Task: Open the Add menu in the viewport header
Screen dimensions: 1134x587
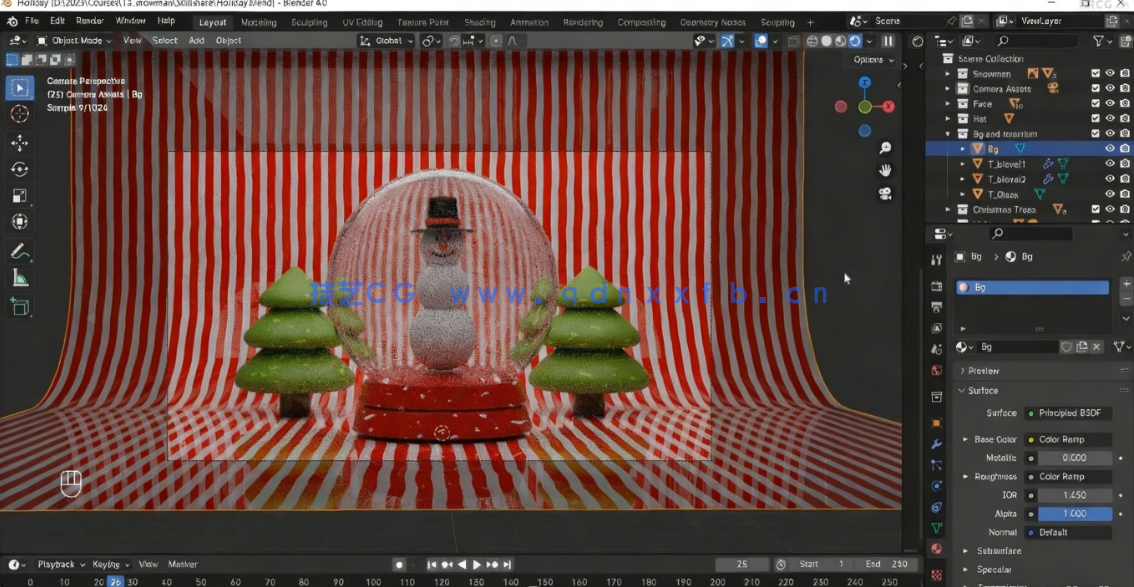Action: point(196,40)
